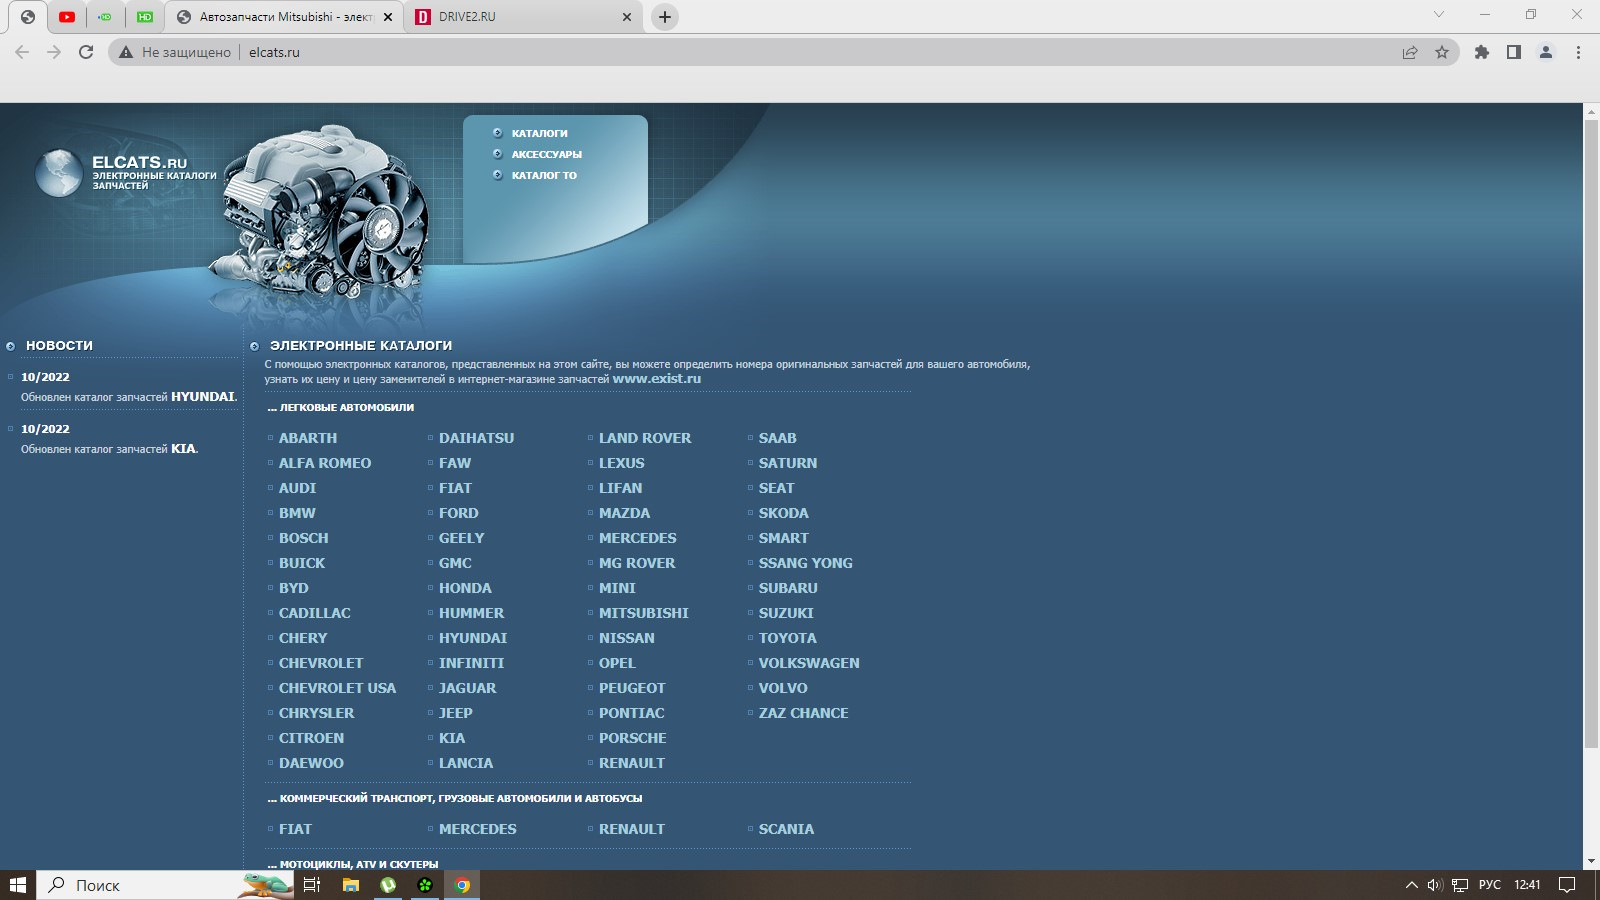Share this page via address bar icon
The width and height of the screenshot is (1600, 900).
[x=1410, y=52]
